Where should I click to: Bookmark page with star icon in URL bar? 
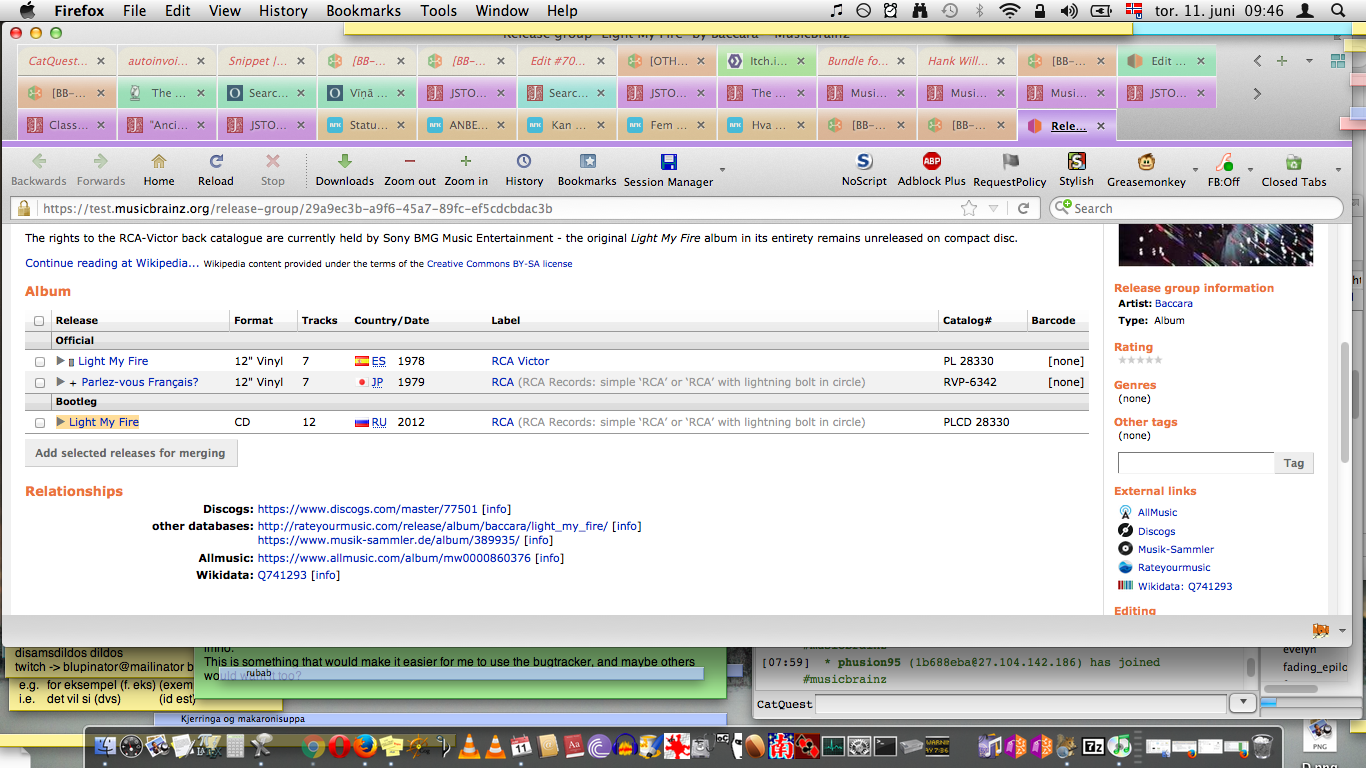tap(969, 208)
